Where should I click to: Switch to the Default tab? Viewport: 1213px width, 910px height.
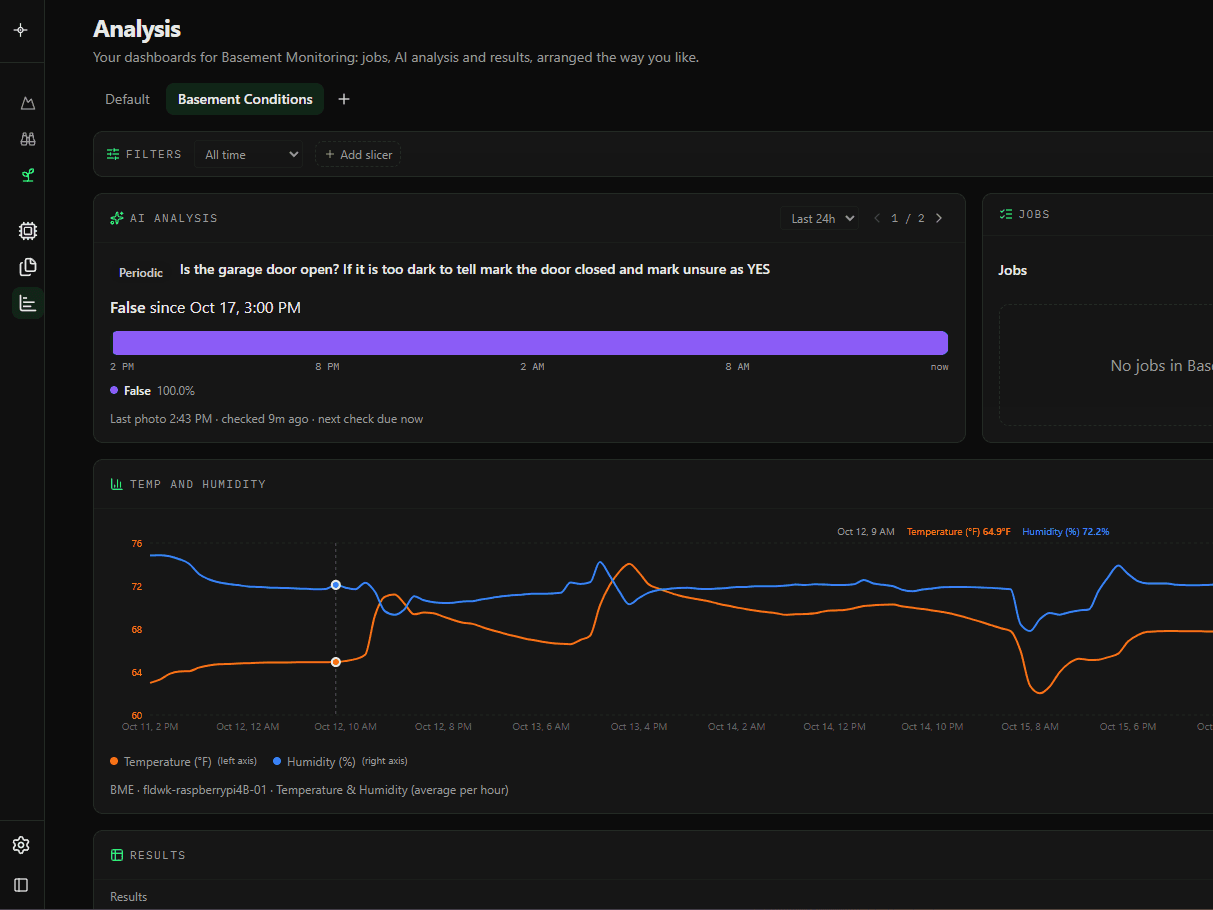point(127,99)
